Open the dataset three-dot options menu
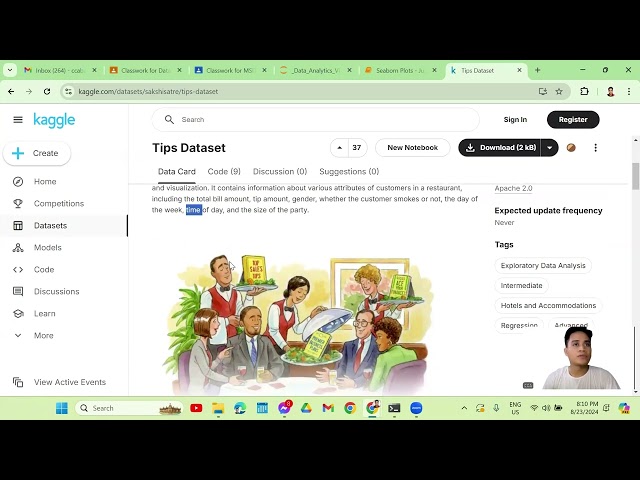 pos(596,148)
